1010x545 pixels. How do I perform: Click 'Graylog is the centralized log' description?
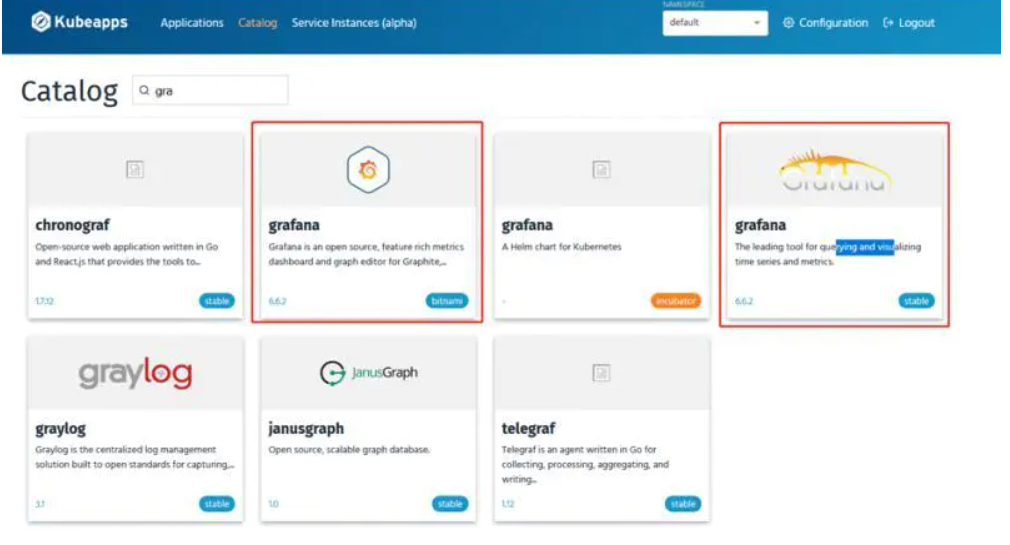(135, 457)
